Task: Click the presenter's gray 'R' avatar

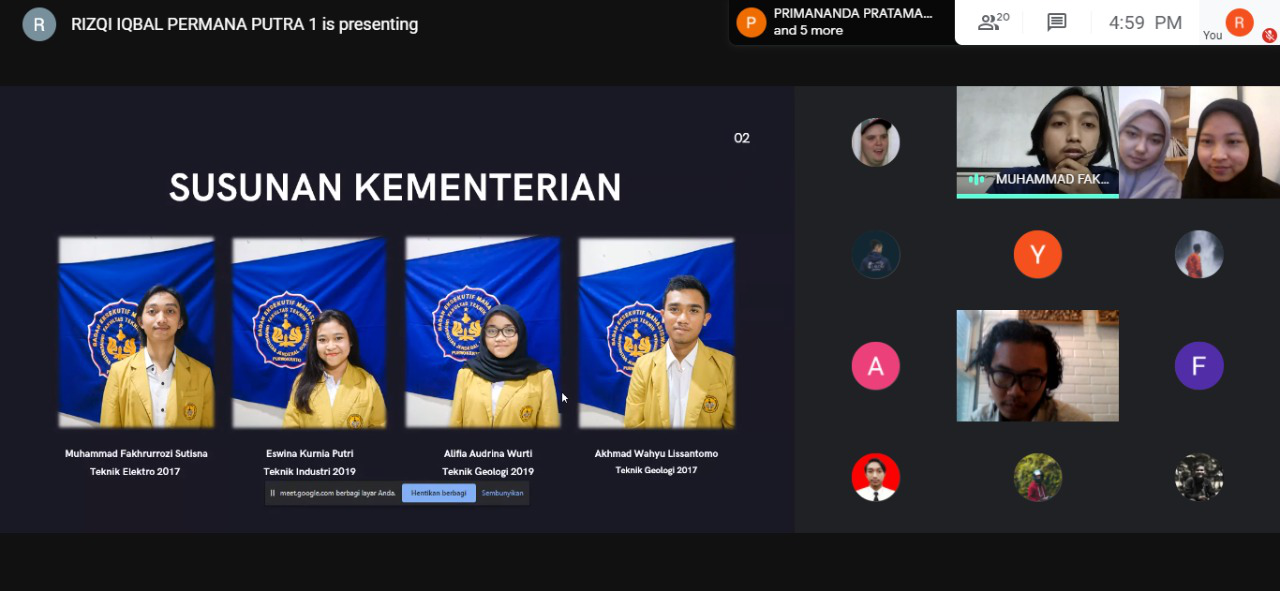Action: [39, 24]
